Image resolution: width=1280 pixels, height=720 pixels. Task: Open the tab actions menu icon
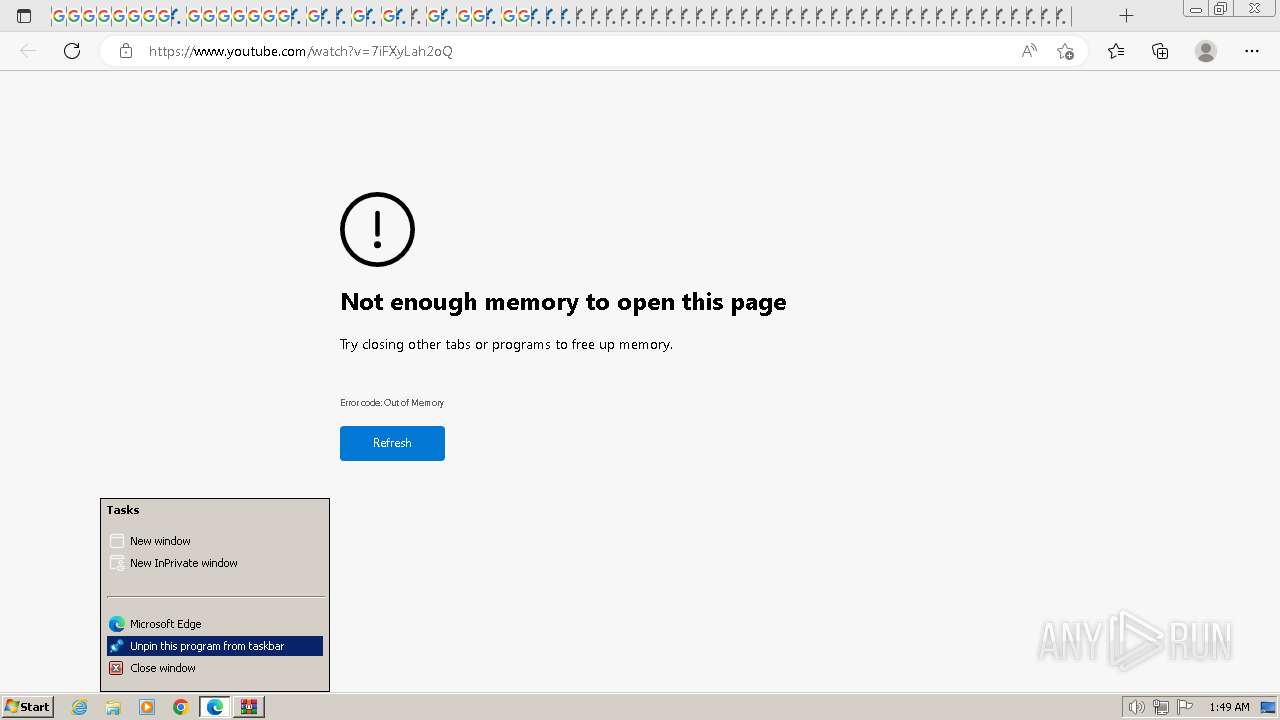[x=24, y=16]
